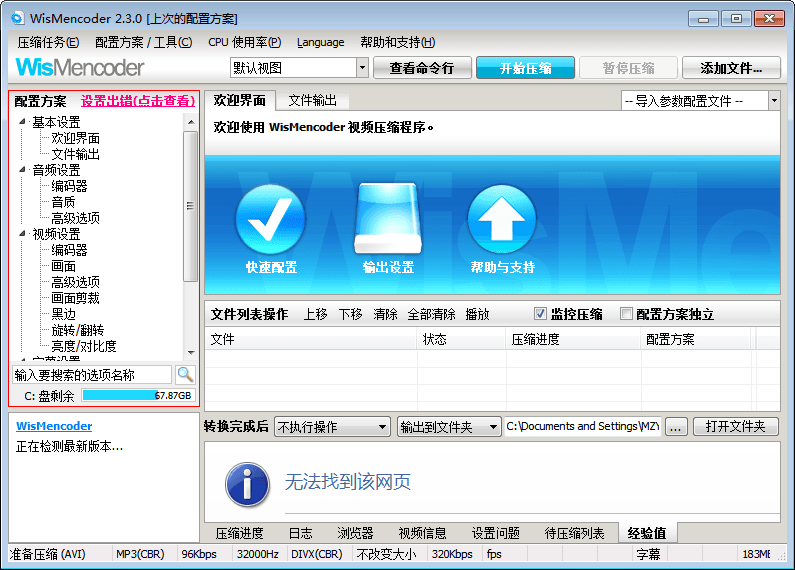
Task: Select 编码器 under 音频设置
Action: click(x=69, y=186)
